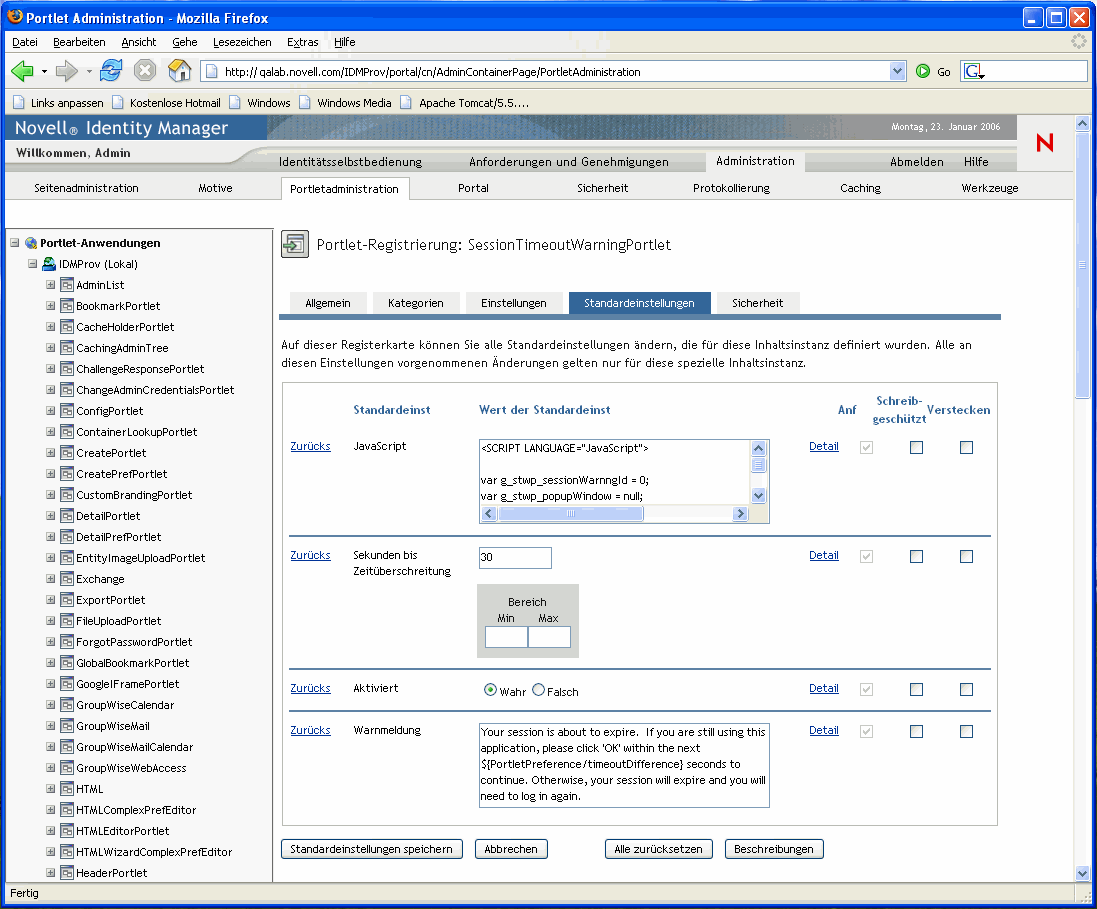Click Standardeinstellungen speichern button
Image resolution: width=1097 pixels, height=909 pixels.
(371, 849)
